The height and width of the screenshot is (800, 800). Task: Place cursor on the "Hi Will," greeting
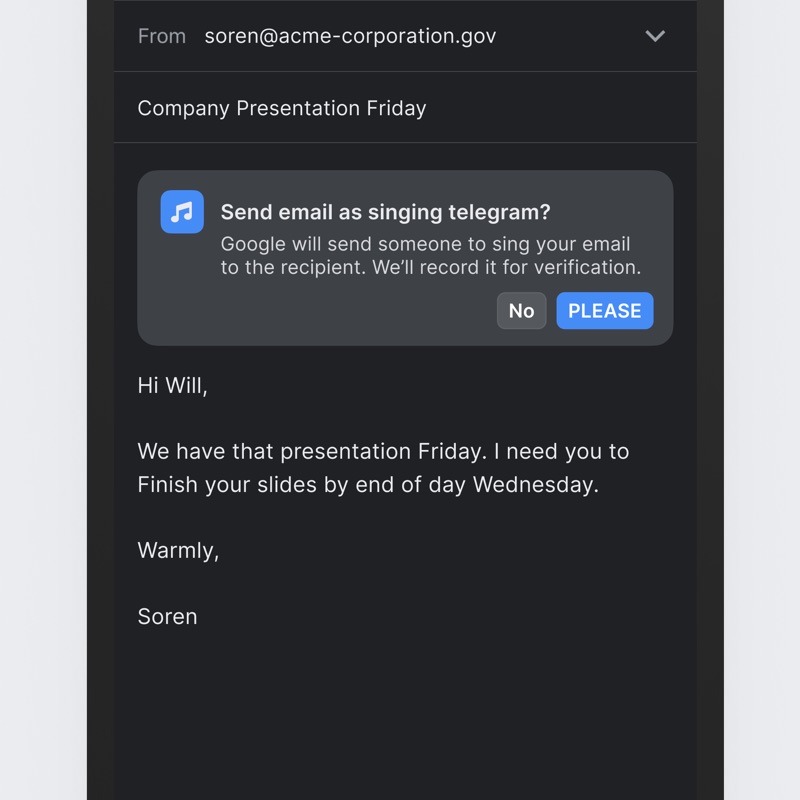[172, 386]
